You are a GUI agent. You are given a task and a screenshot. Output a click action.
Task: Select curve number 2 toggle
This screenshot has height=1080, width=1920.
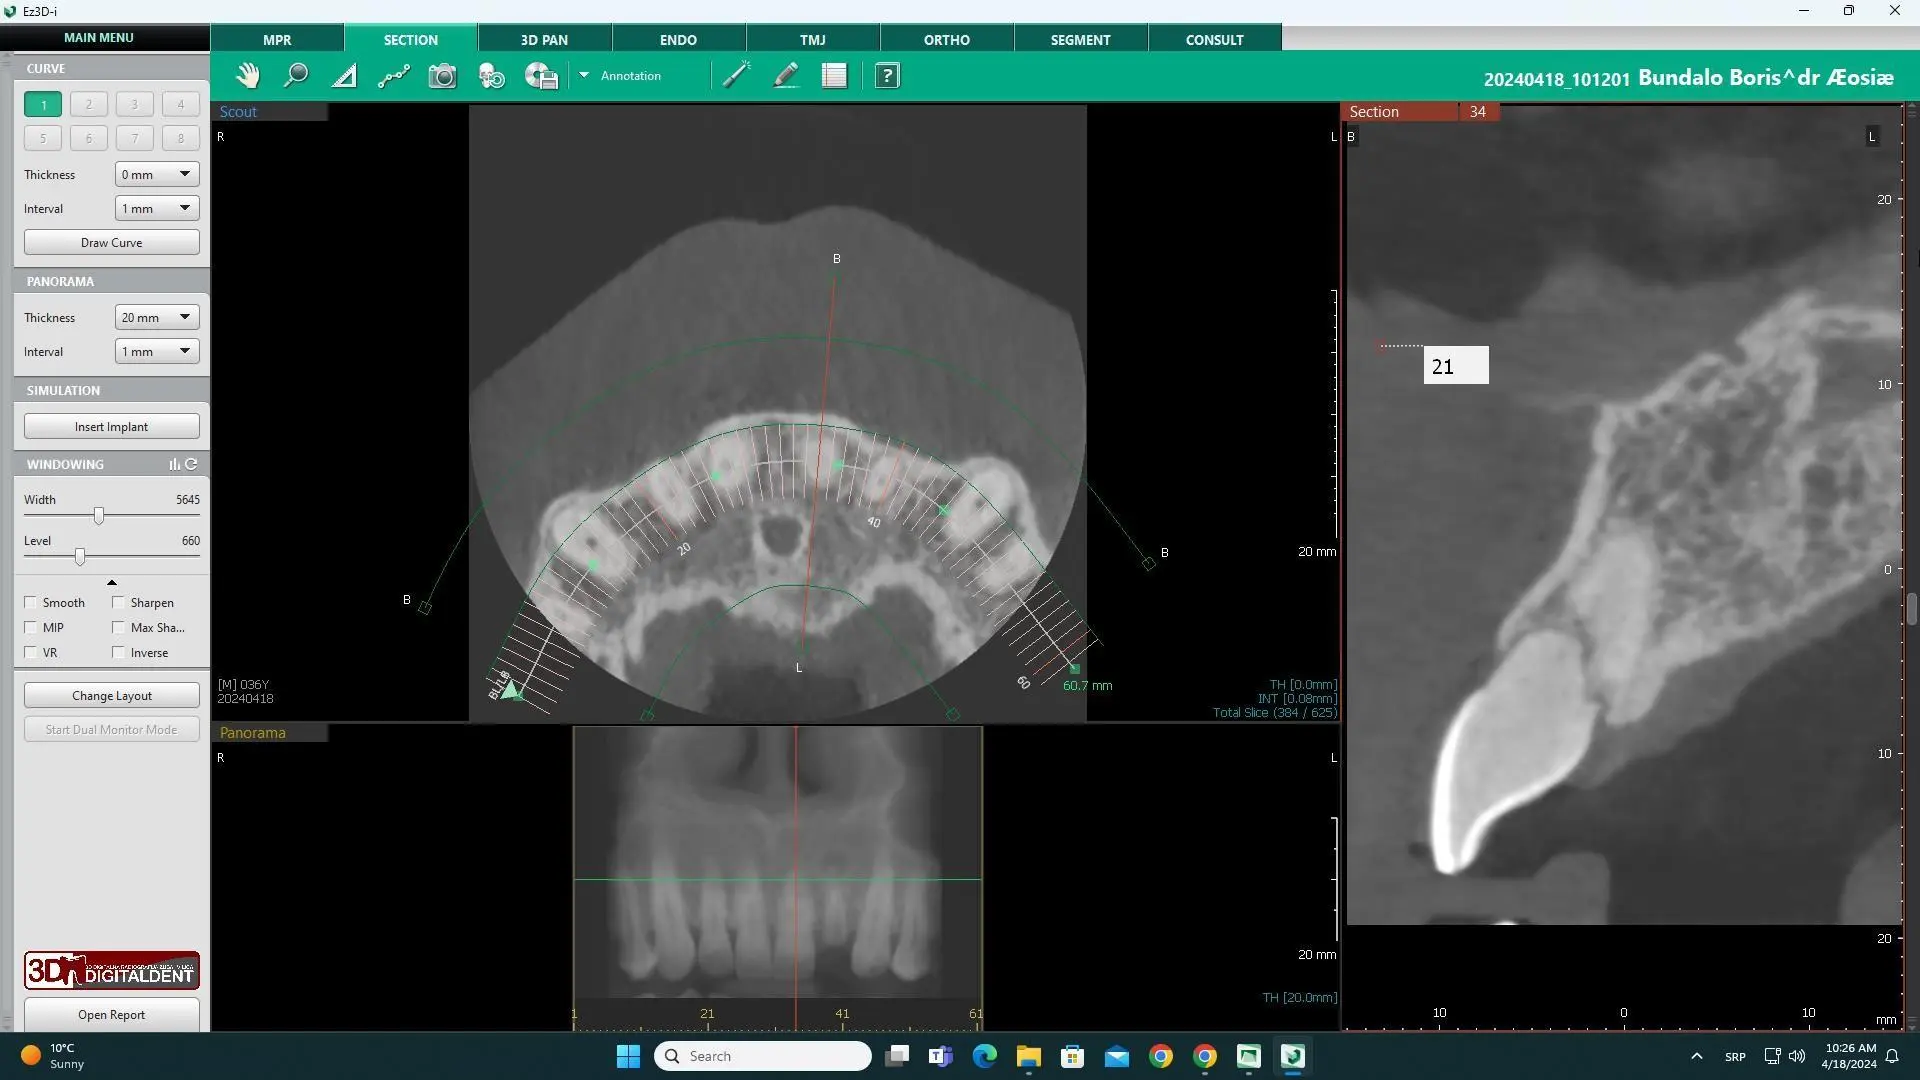pyautogui.click(x=89, y=104)
